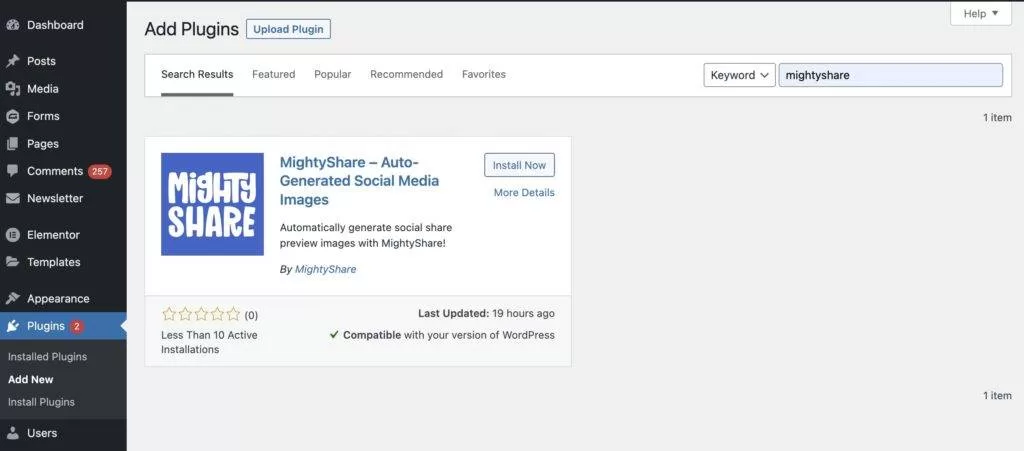Open the Newsletter menu label
This screenshot has width=1024, height=451.
pyautogui.click(x=55, y=198)
